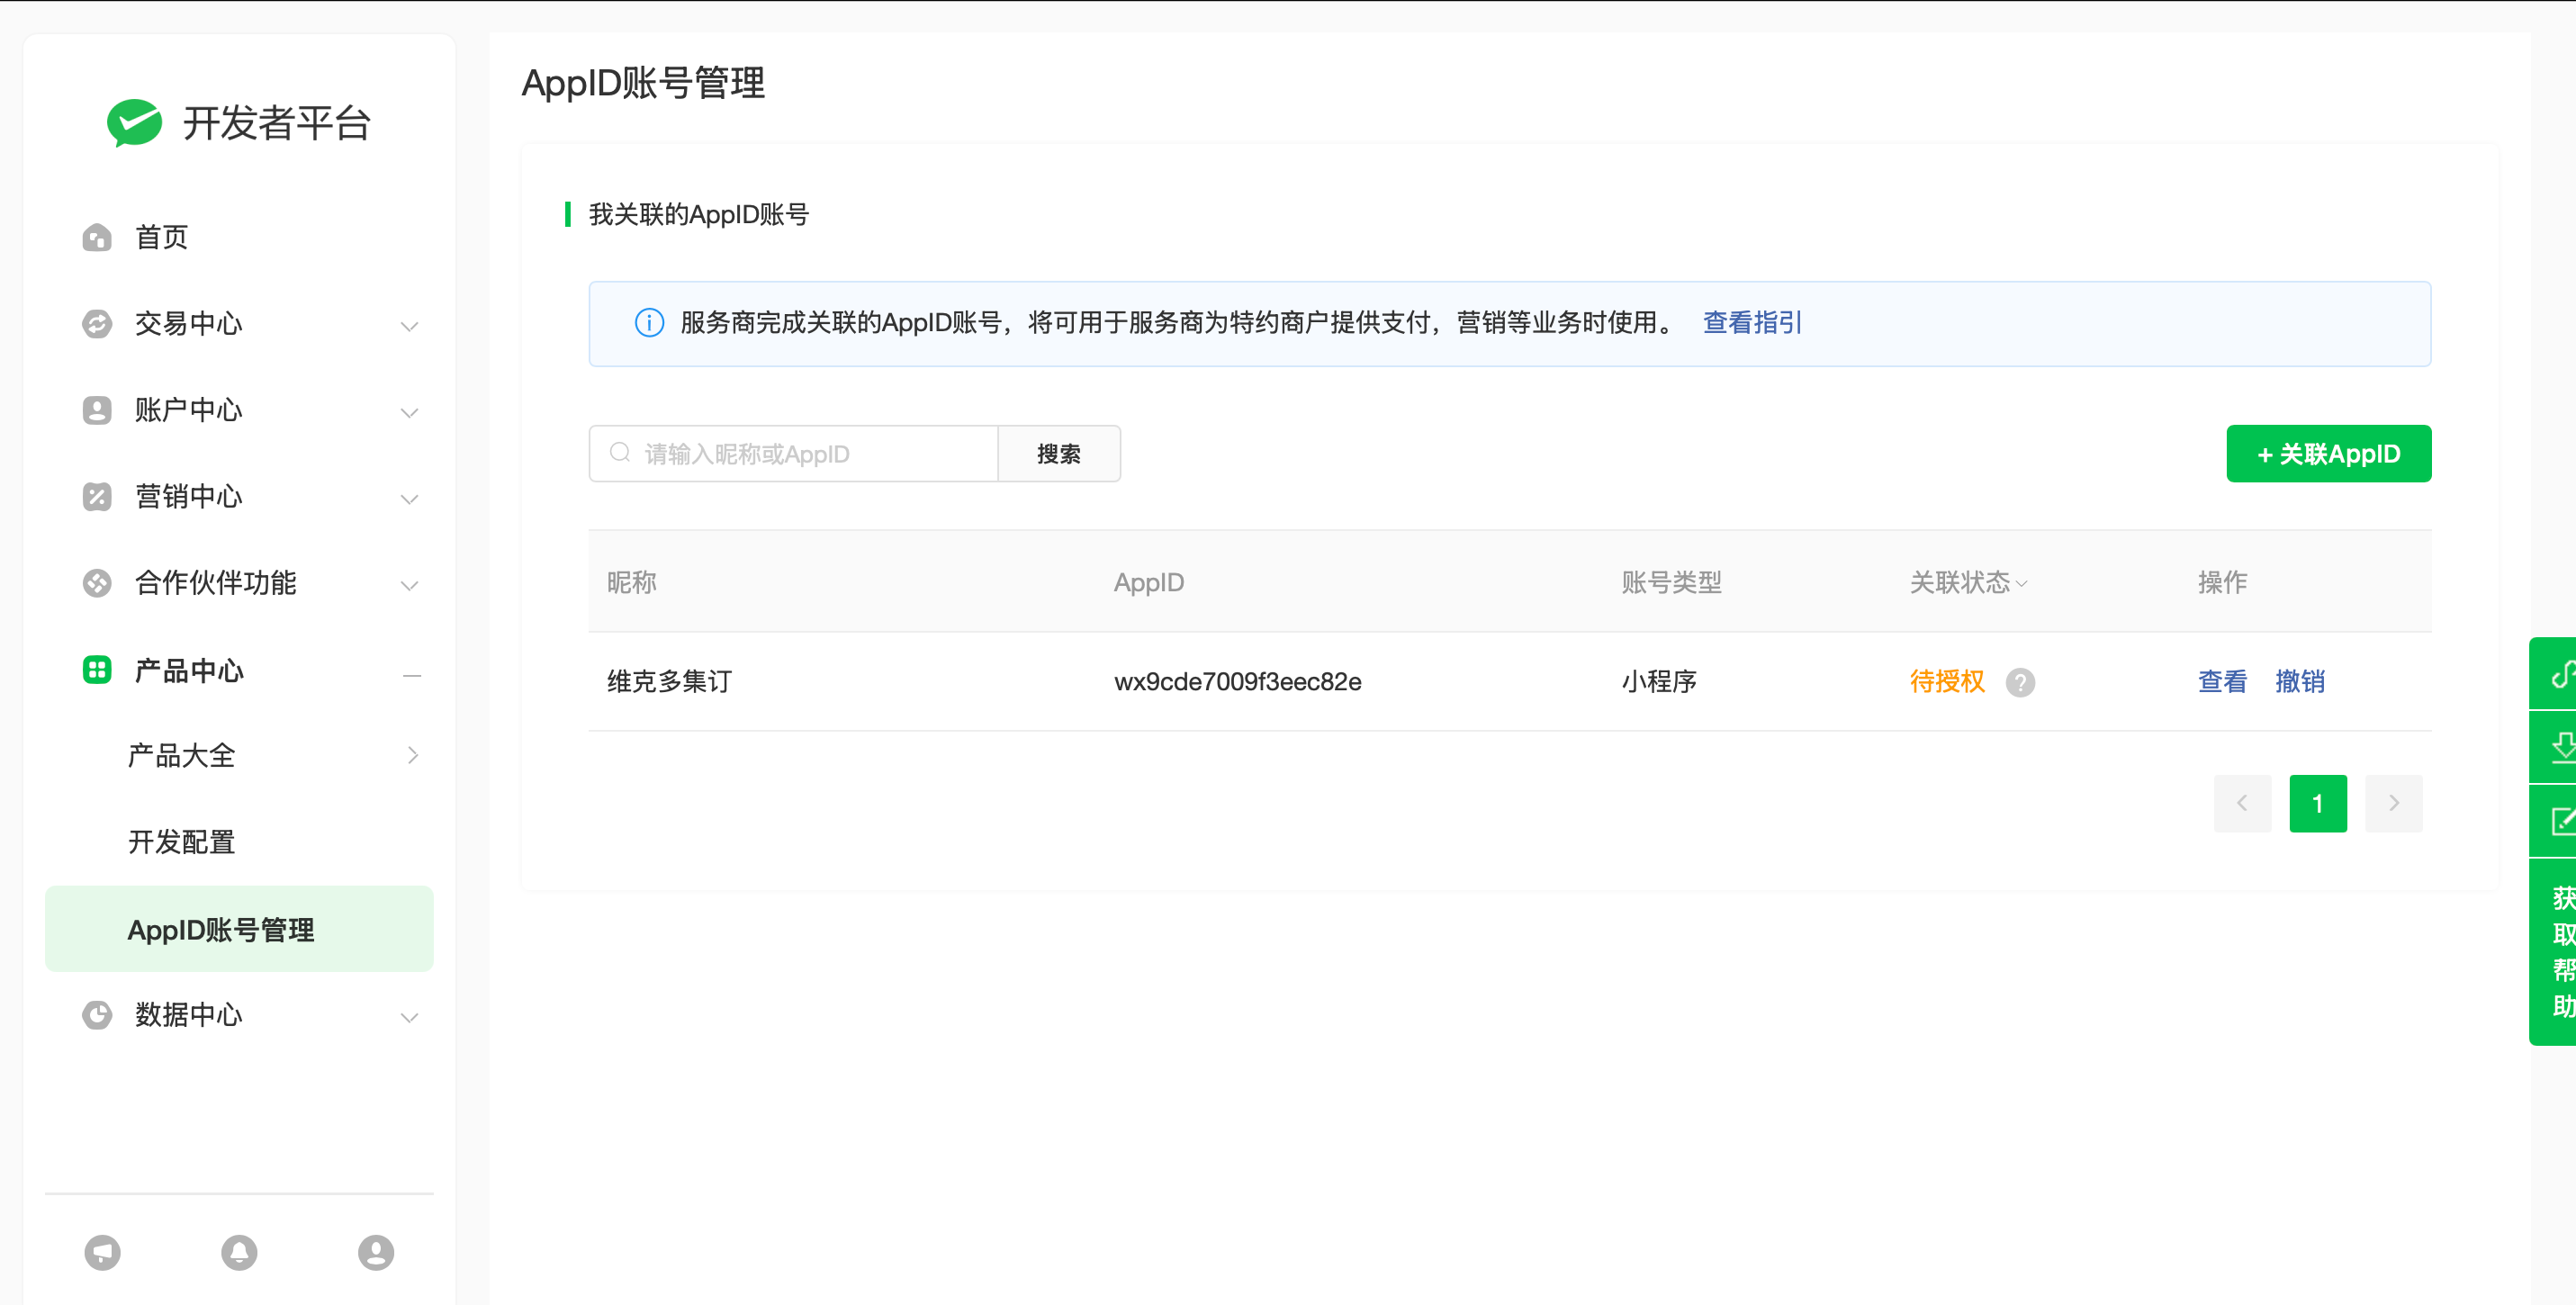Open announcements via megaphone icon
Image resolution: width=2576 pixels, height=1305 pixels.
pyautogui.click(x=102, y=1252)
